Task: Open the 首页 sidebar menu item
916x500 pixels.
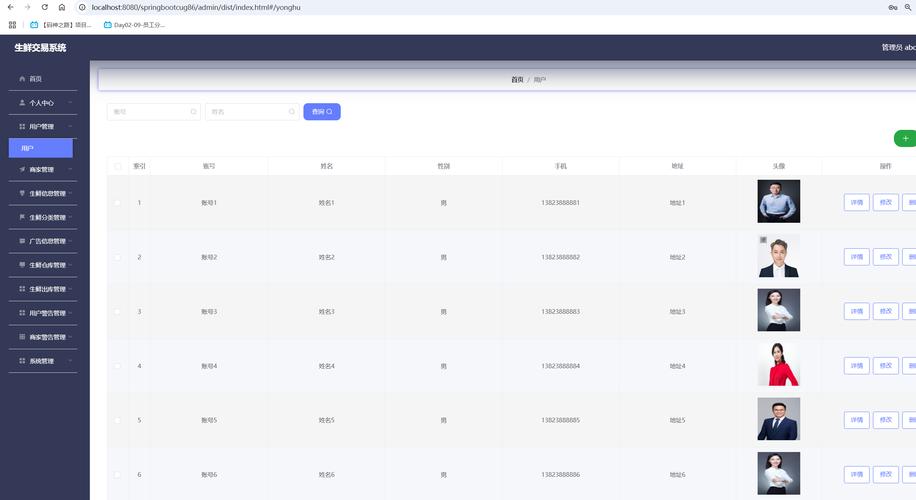Action: click(x=43, y=79)
